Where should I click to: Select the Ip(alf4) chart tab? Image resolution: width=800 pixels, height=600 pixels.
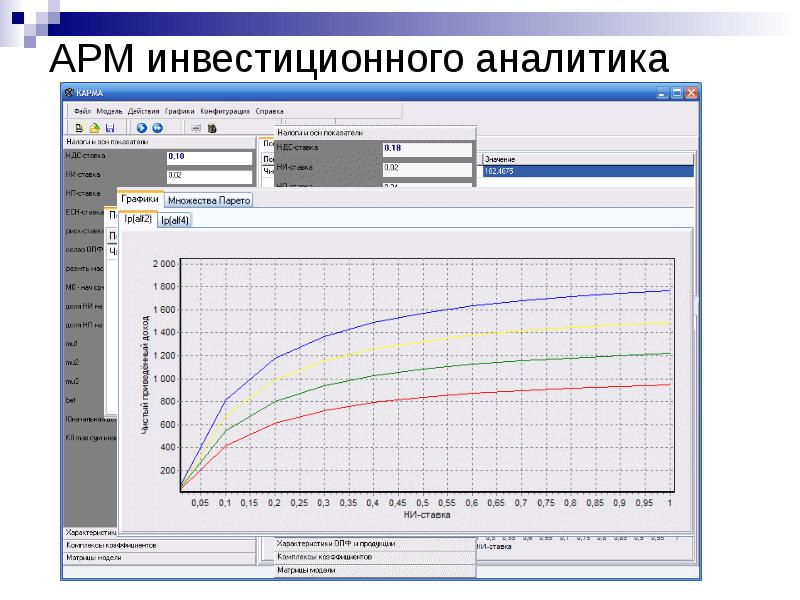pos(175,220)
